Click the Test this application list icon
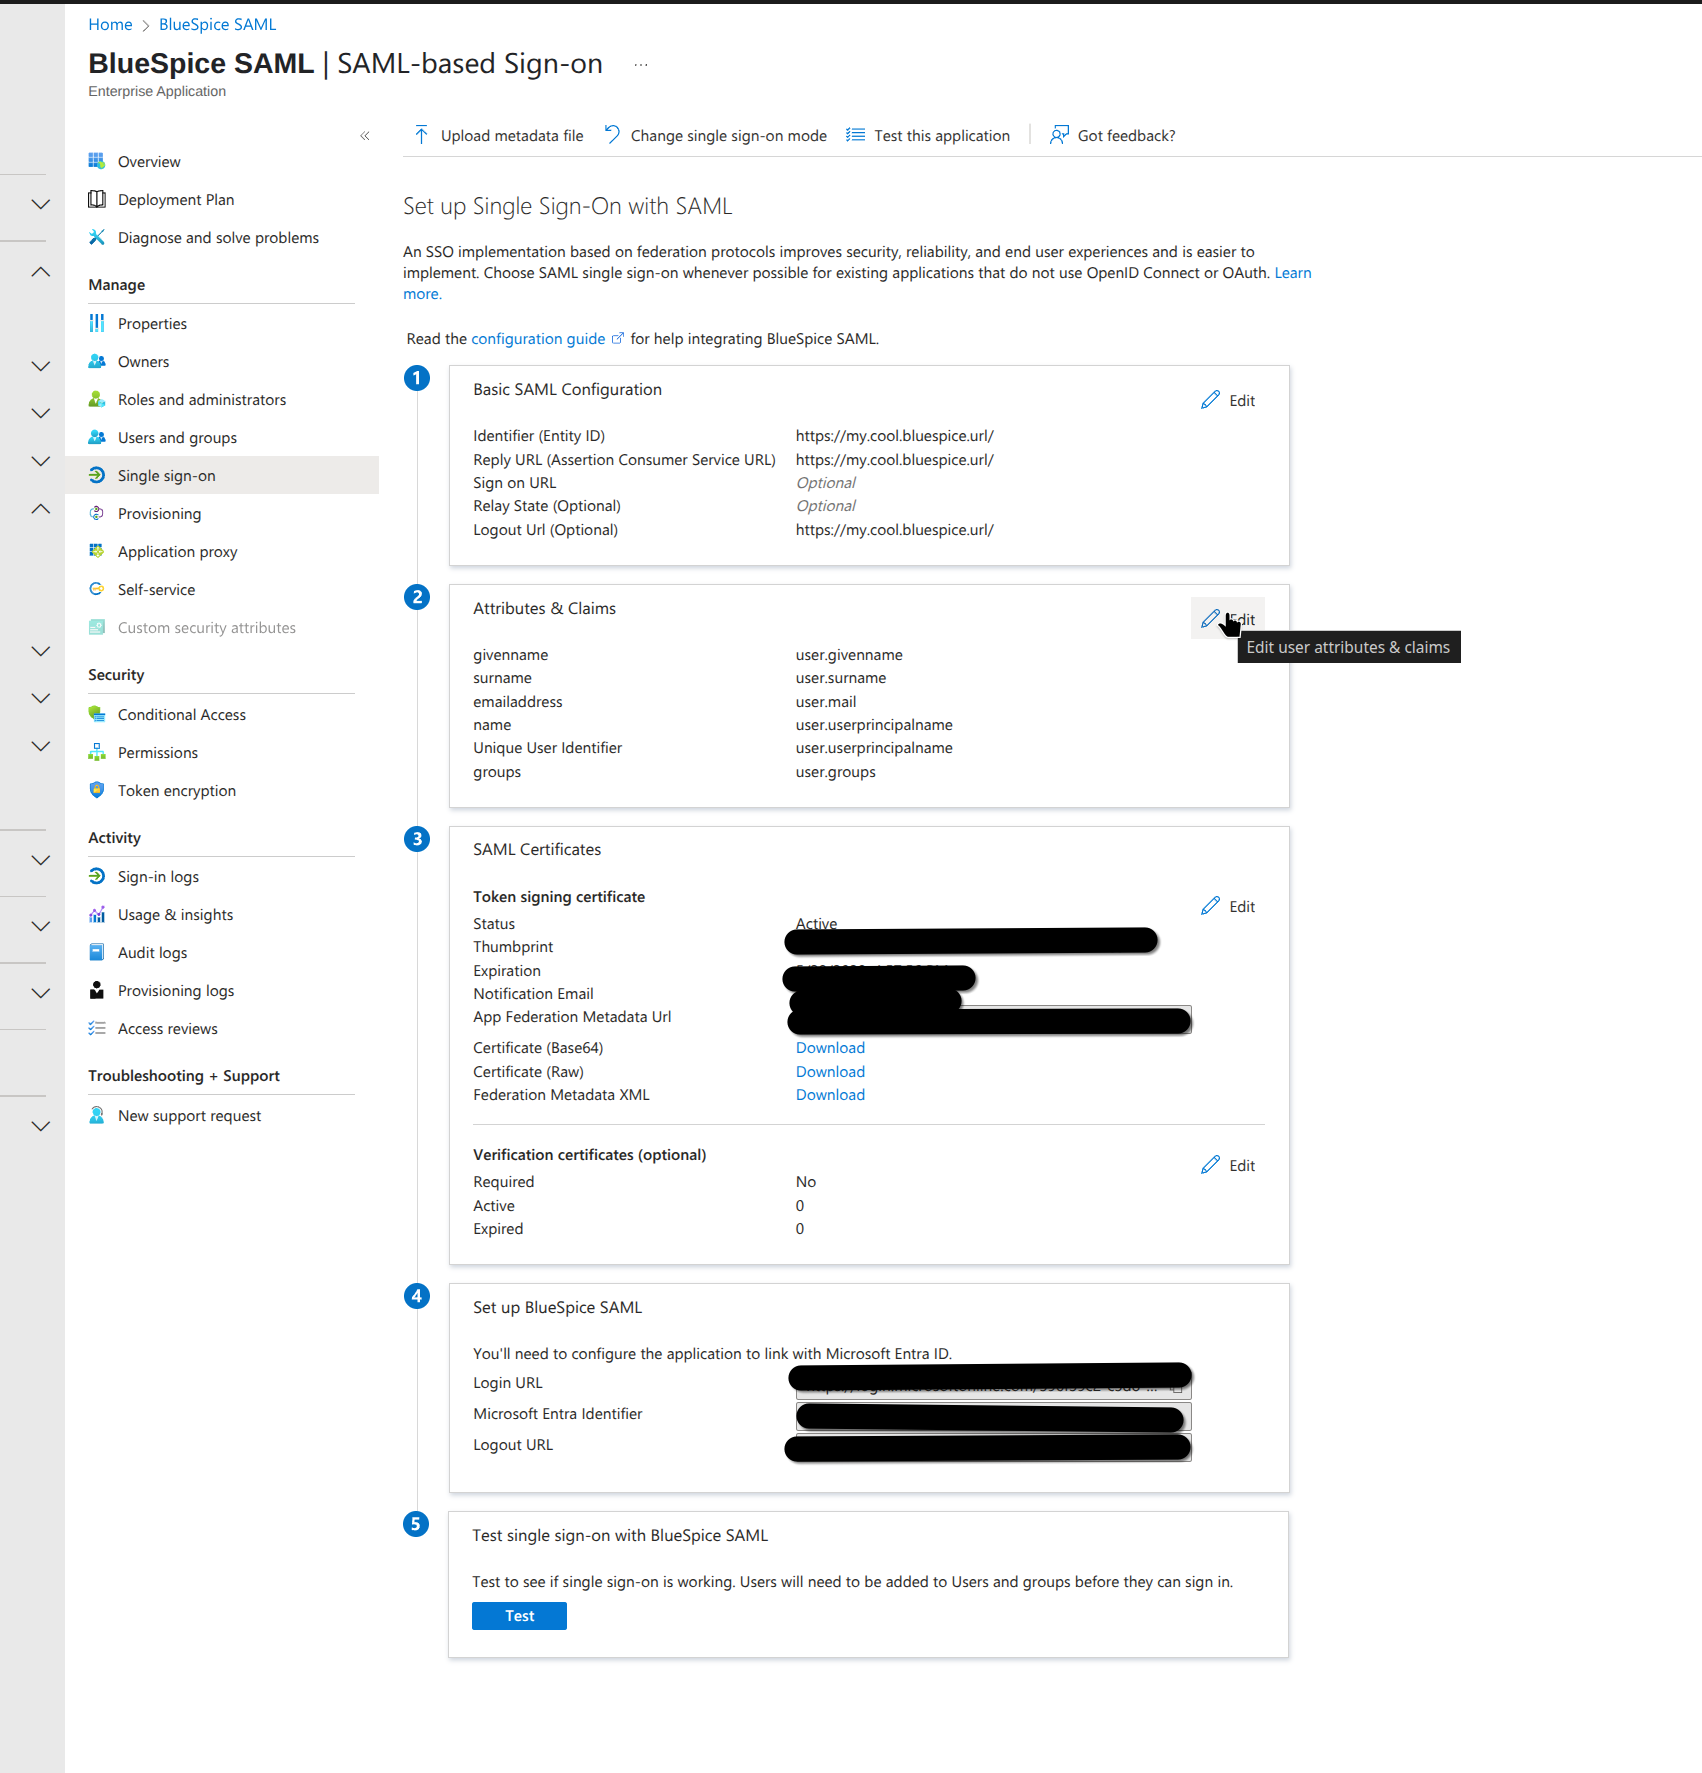Image resolution: width=1702 pixels, height=1773 pixels. (855, 135)
